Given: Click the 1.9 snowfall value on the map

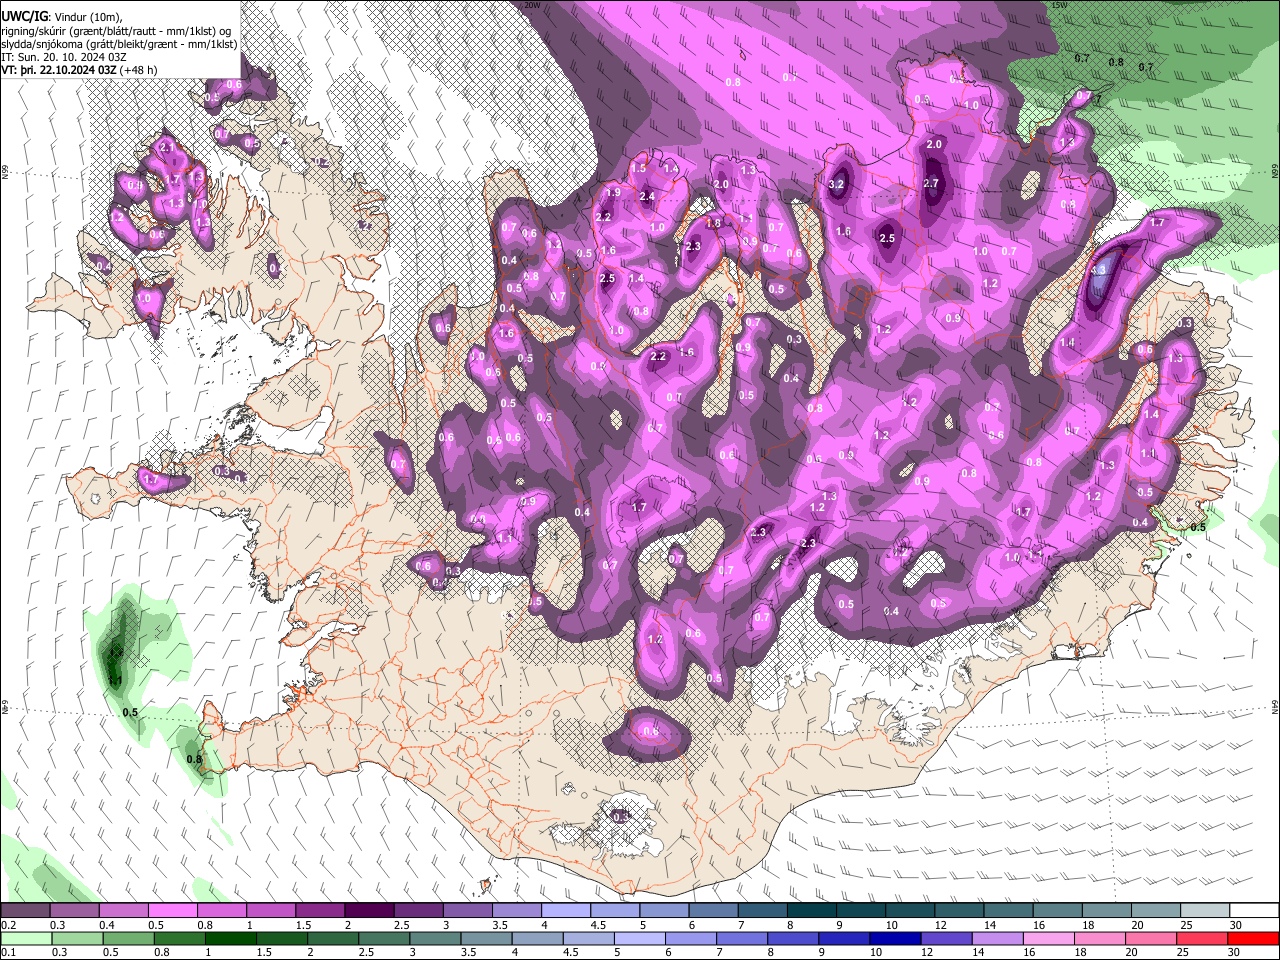Looking at the screenshot, I should click(x=613, y=193).
